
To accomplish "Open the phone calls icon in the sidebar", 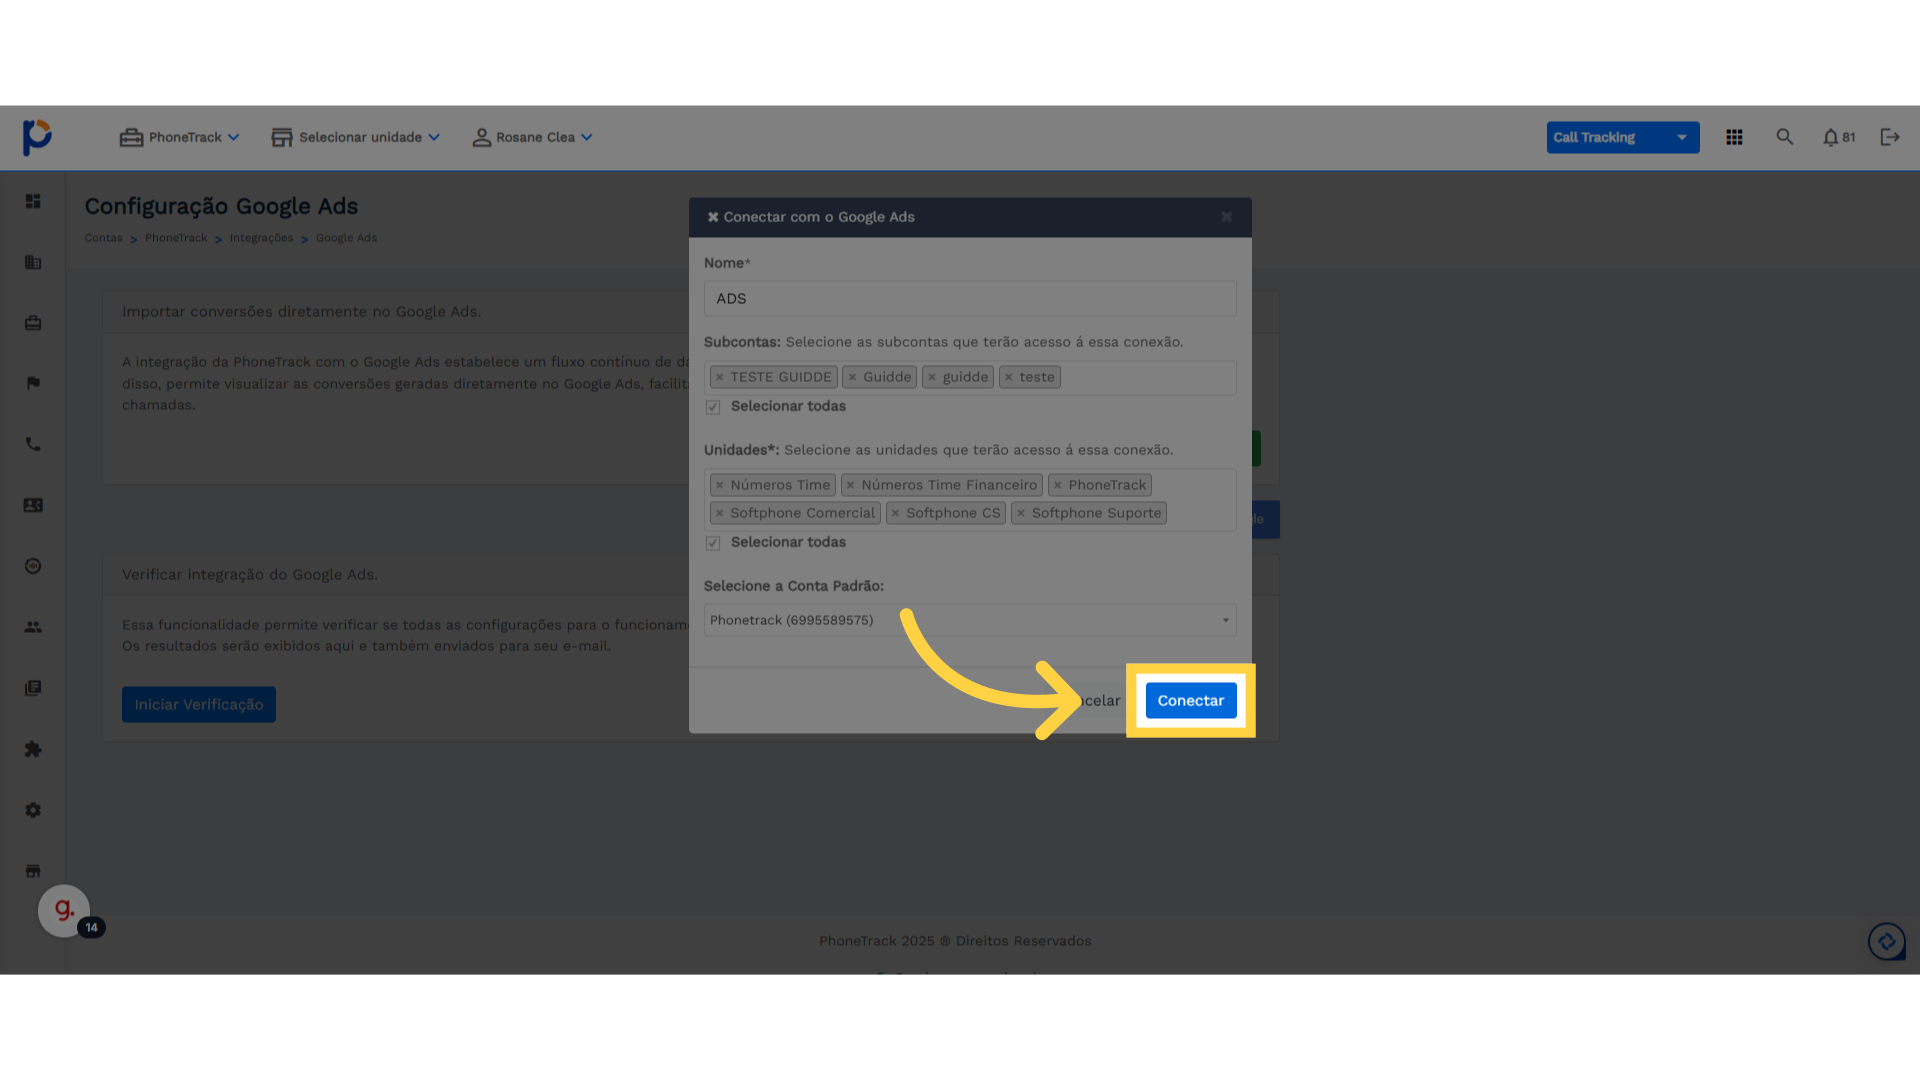I will coord(33,444).
